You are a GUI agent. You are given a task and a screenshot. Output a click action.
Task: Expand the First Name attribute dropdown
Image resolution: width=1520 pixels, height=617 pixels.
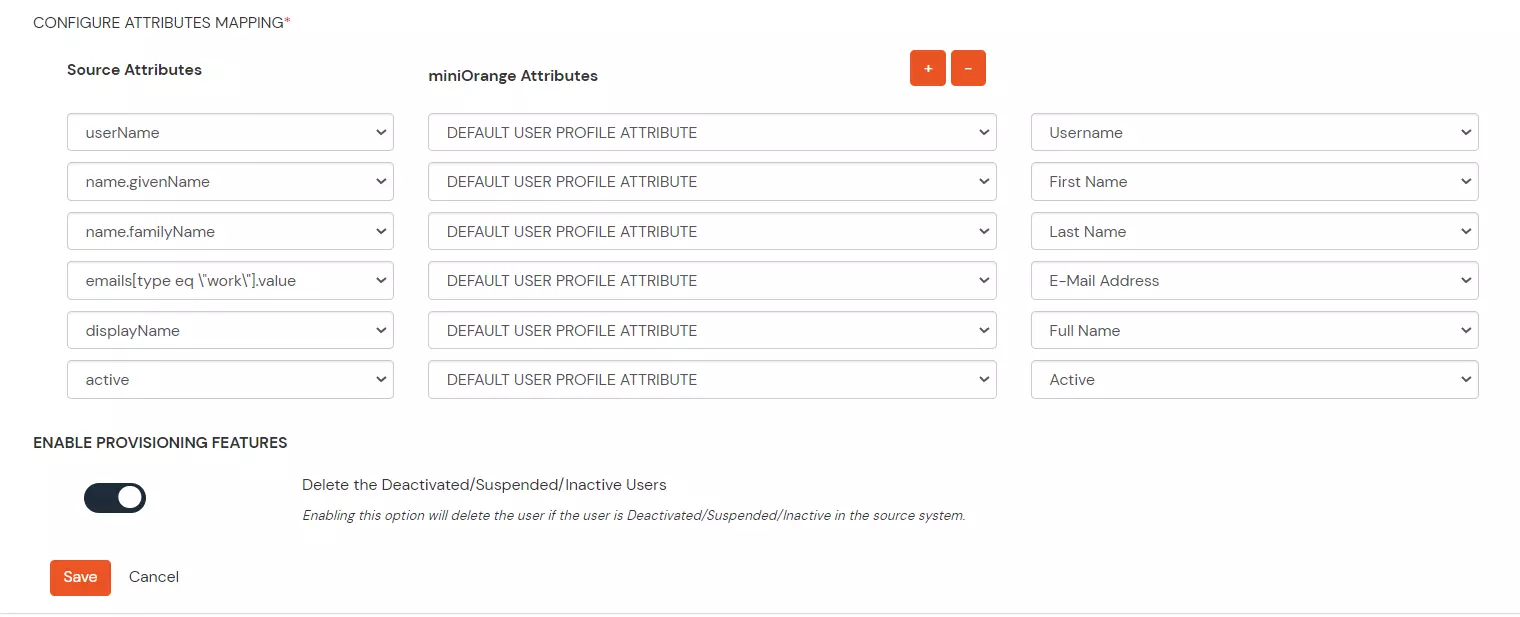(x=1254, y=181)
